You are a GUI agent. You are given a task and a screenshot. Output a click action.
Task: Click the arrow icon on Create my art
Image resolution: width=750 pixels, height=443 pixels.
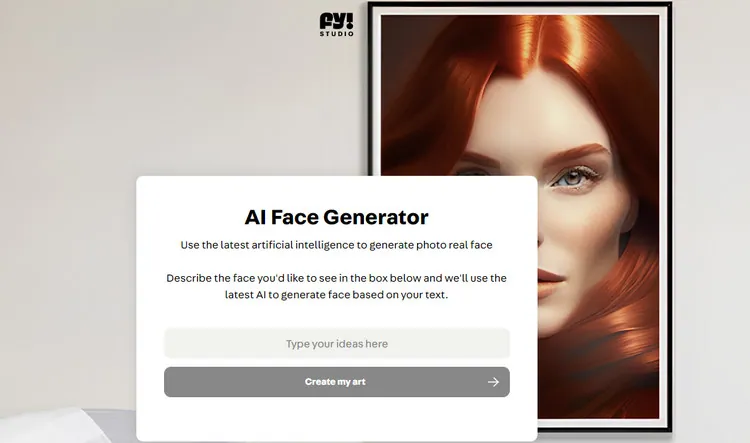point(493,382)
